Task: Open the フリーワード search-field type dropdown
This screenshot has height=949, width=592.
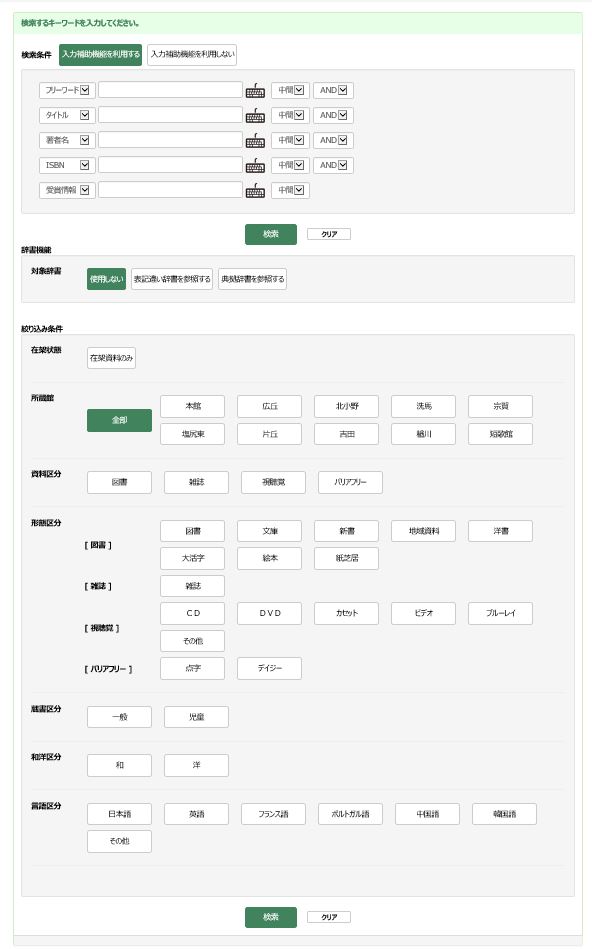Action: tap(67, 90)
